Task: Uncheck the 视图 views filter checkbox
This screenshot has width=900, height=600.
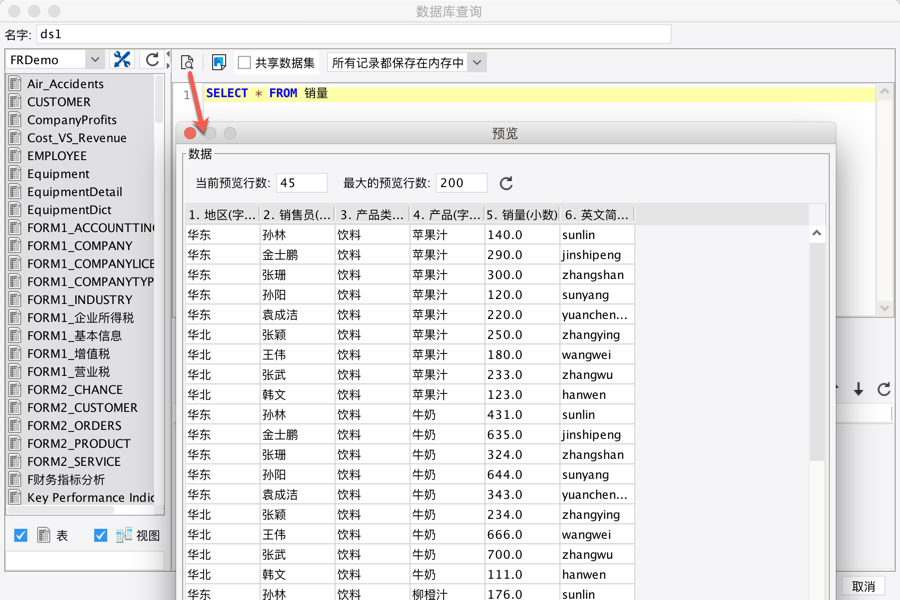Action: pyautogui.click(x=100, y=536)
